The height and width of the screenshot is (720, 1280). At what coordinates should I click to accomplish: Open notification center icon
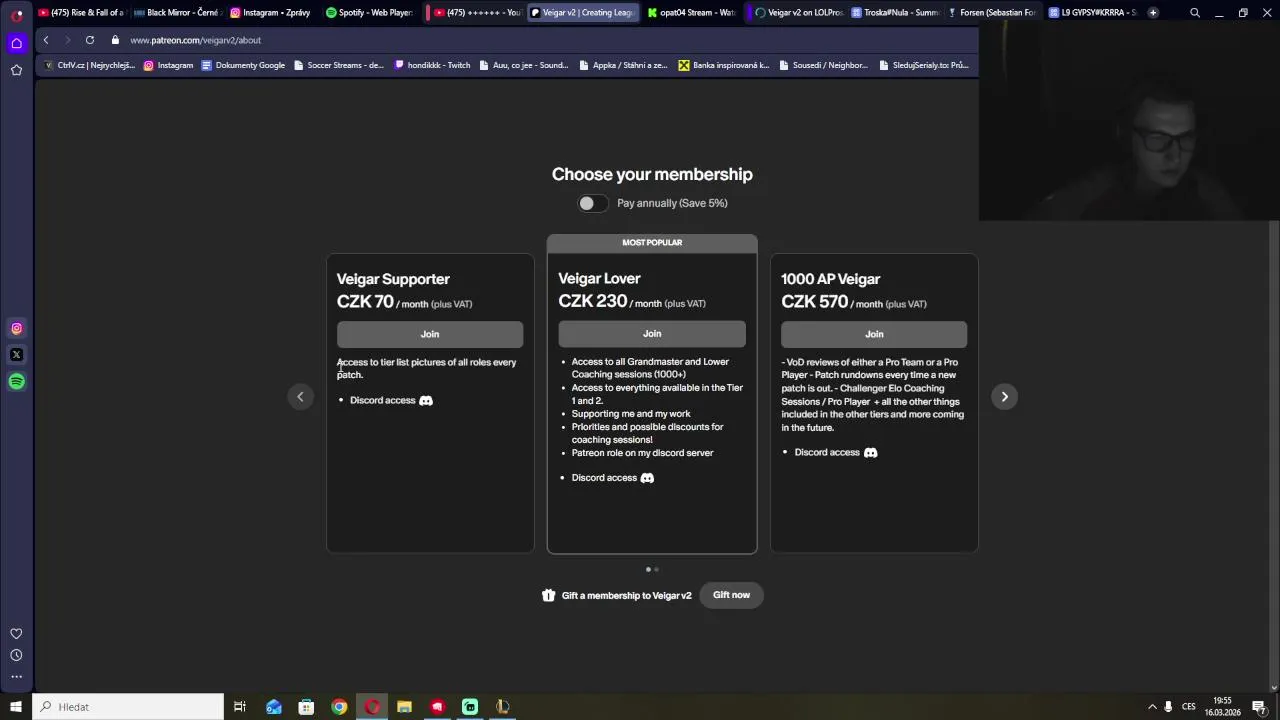1259,707
